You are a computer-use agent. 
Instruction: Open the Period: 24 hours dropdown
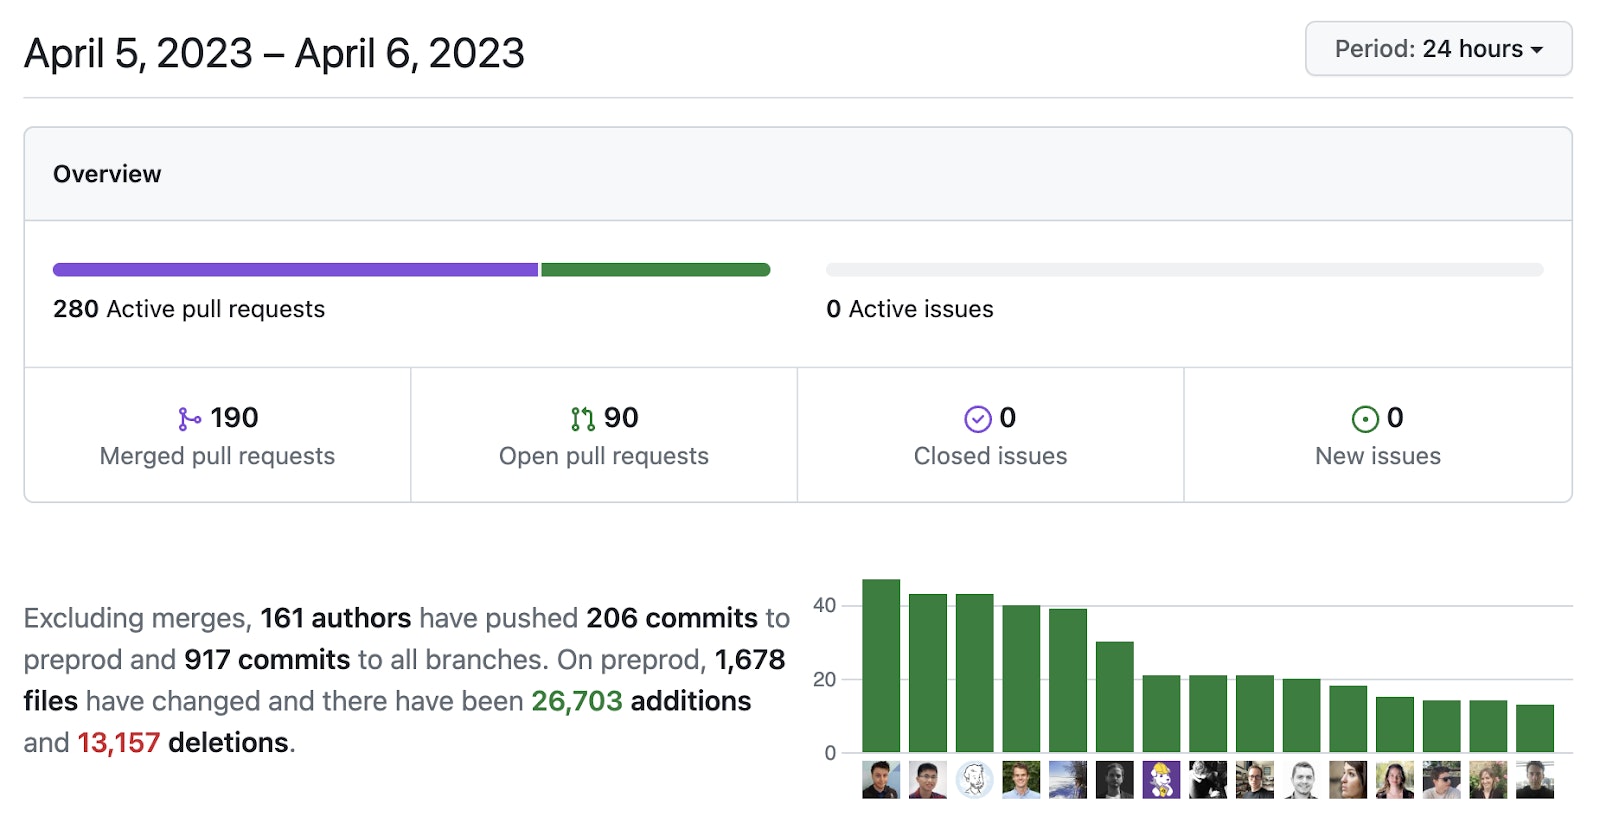(1437, 49)
